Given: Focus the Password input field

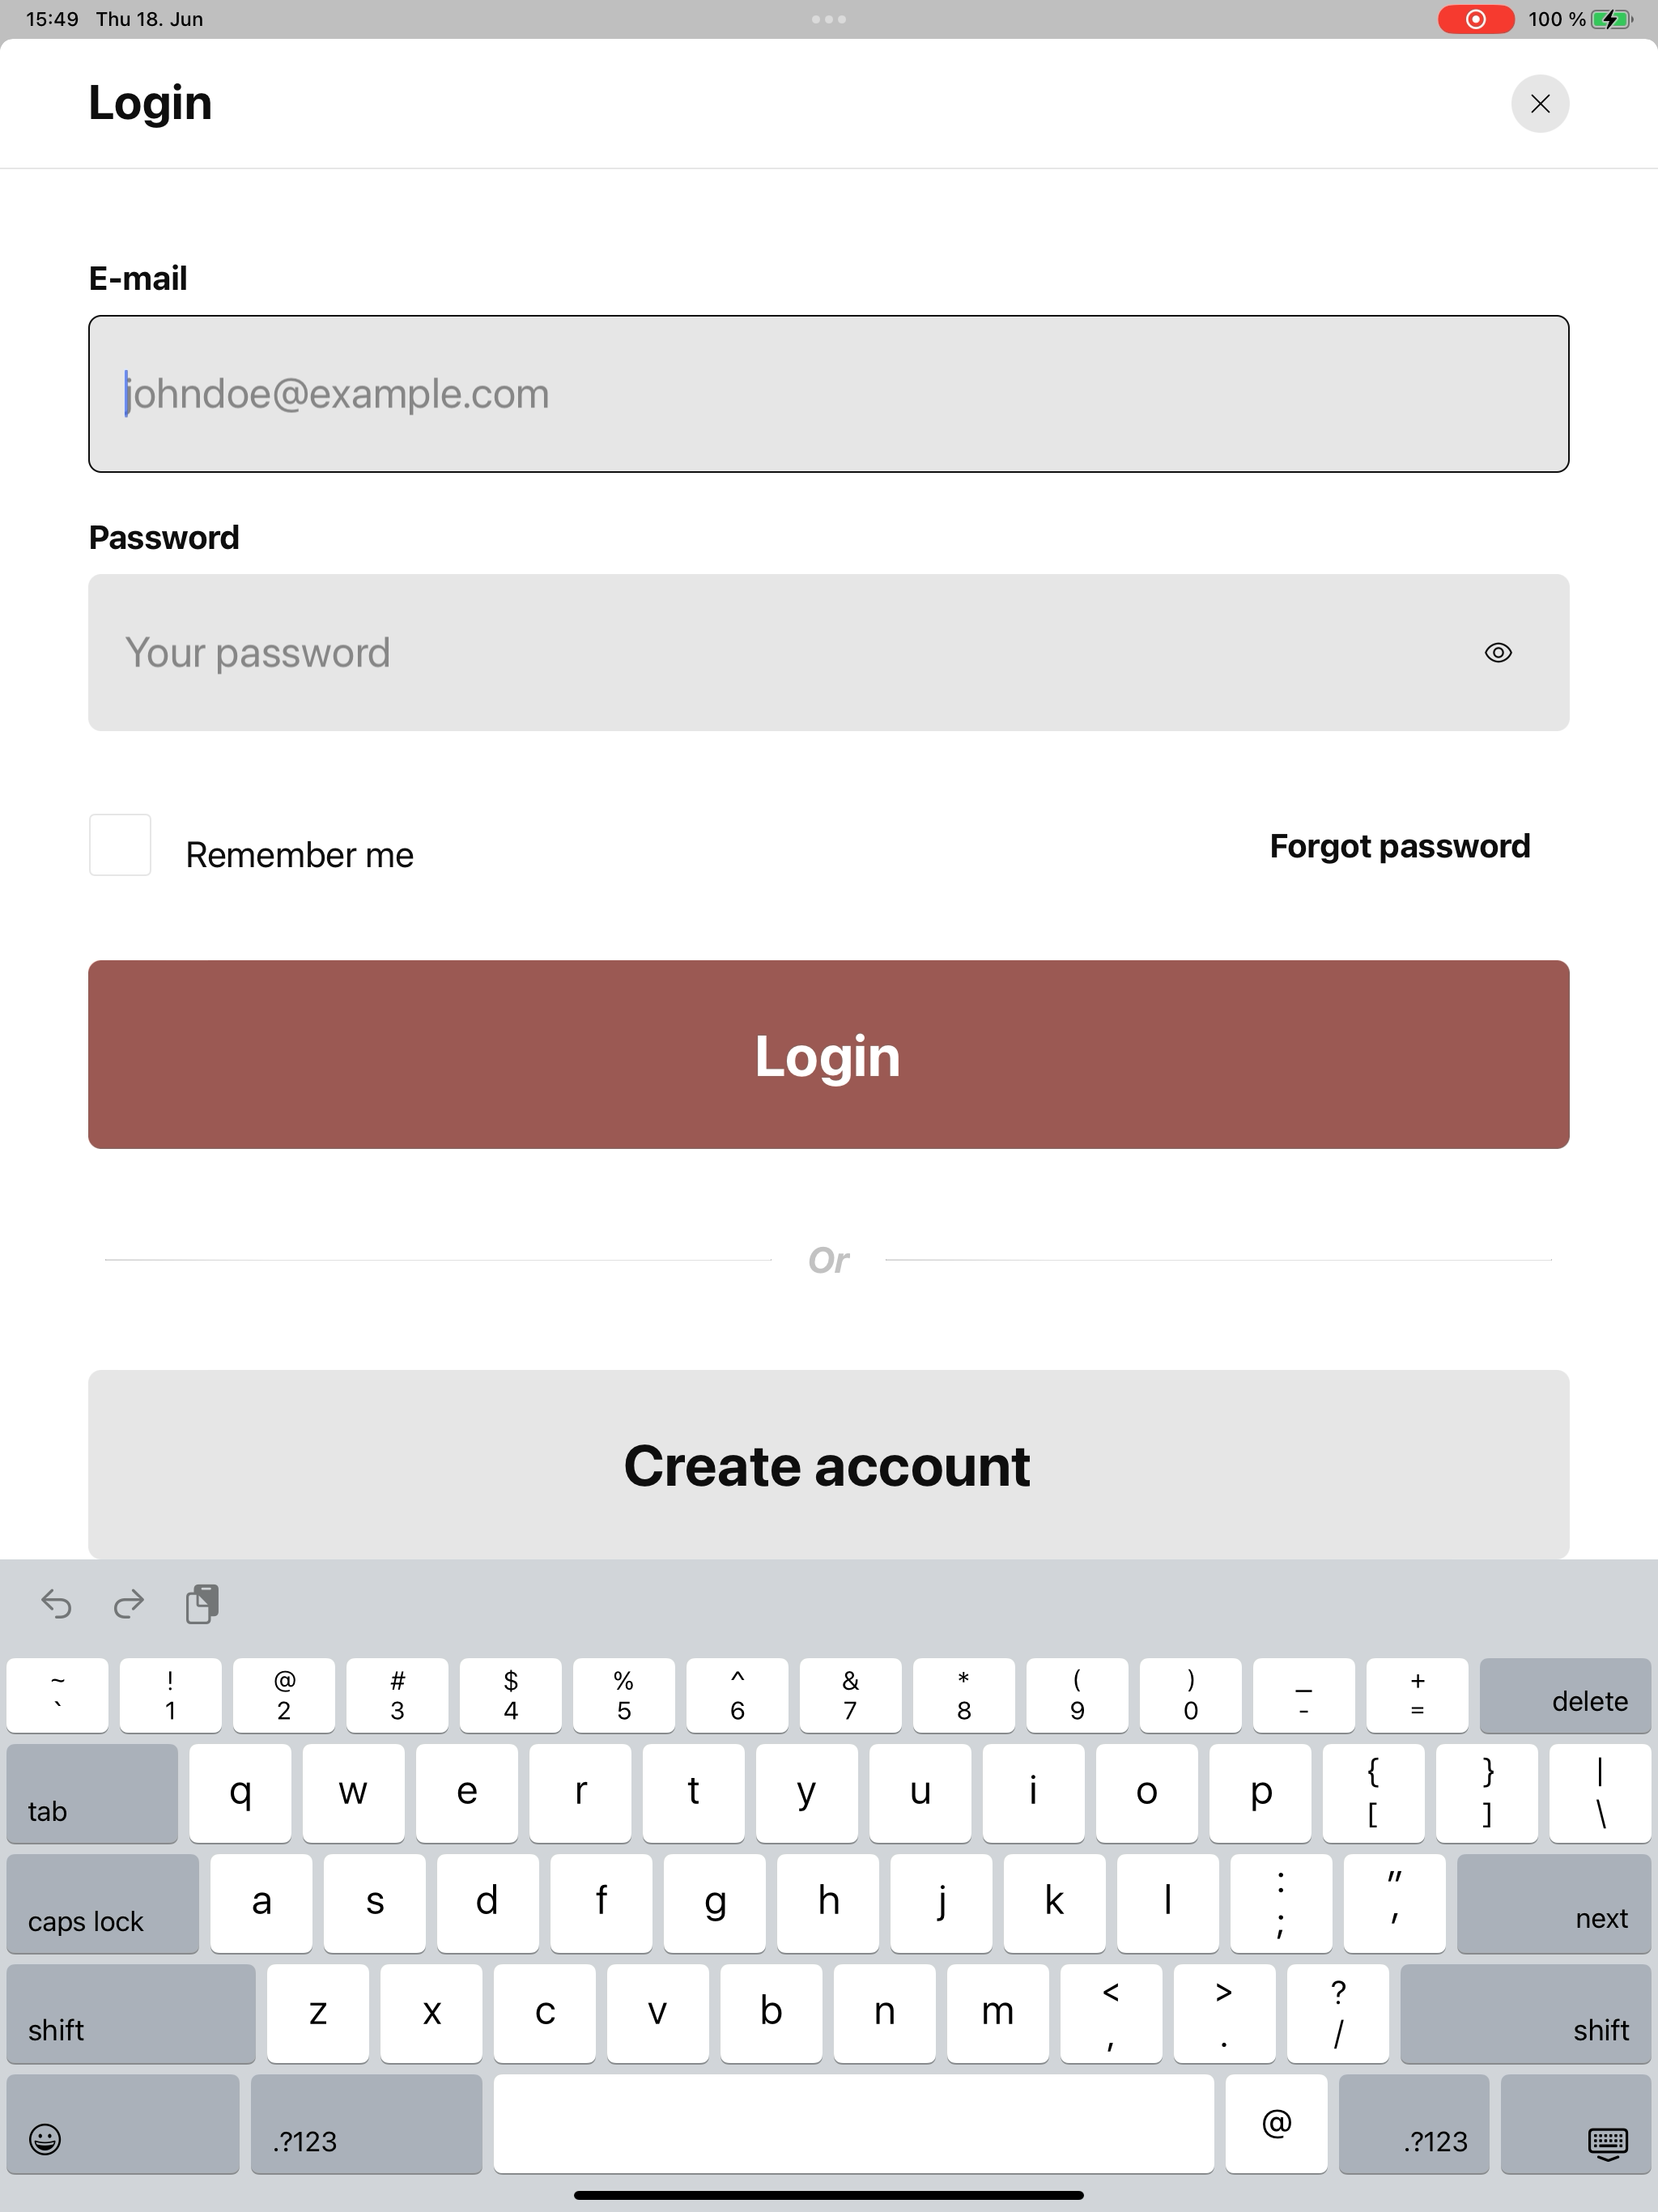Looking at the screenshot, I should coord(829,653).
